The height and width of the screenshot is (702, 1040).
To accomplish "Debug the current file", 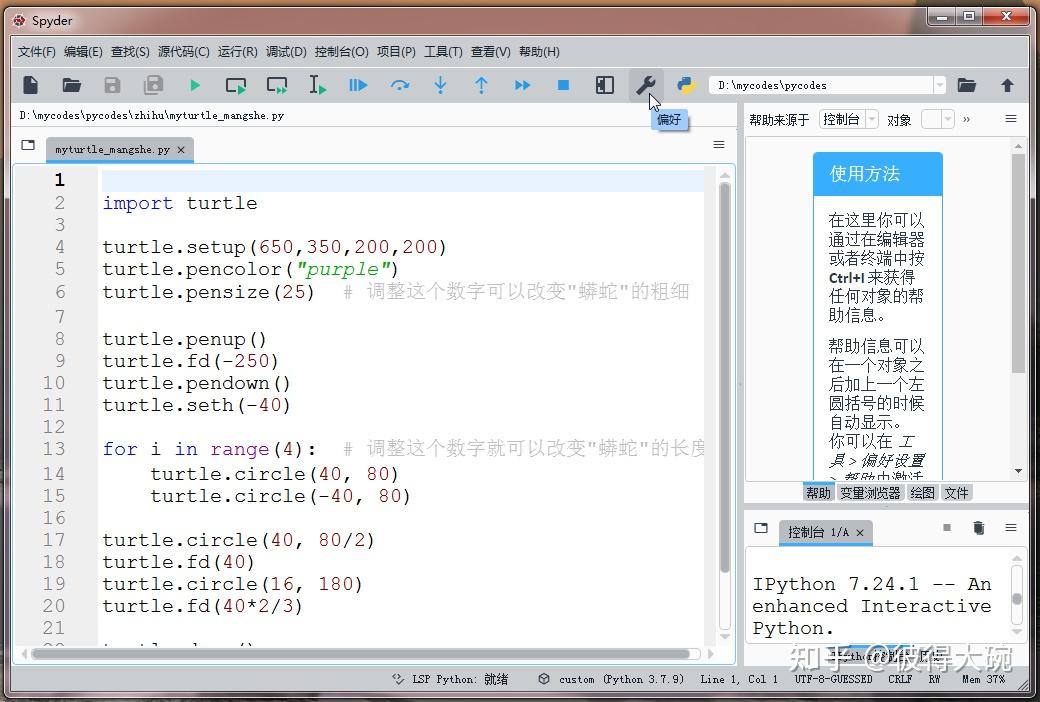I will tap(357, 85).
